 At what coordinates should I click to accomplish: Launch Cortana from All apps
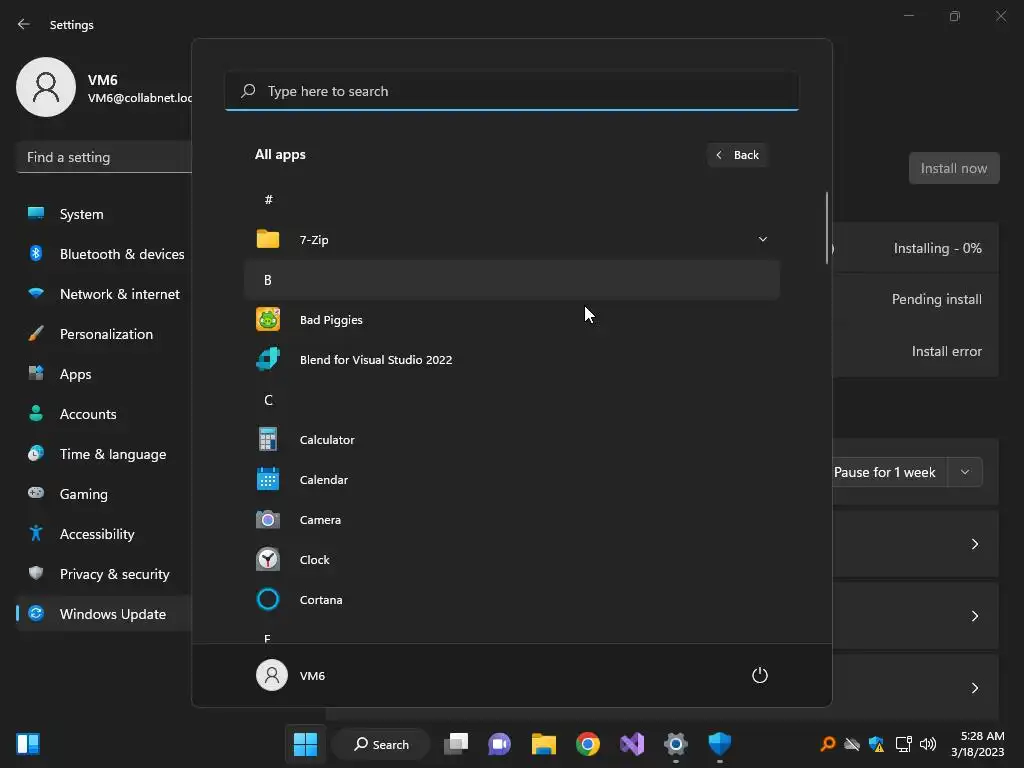[512, 600]
